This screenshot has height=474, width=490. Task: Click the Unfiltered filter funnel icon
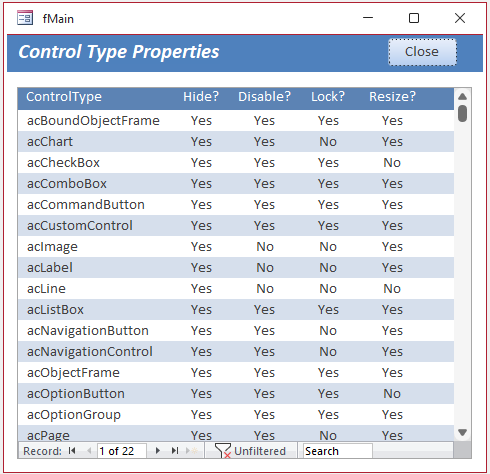click(x=223, y=451)
